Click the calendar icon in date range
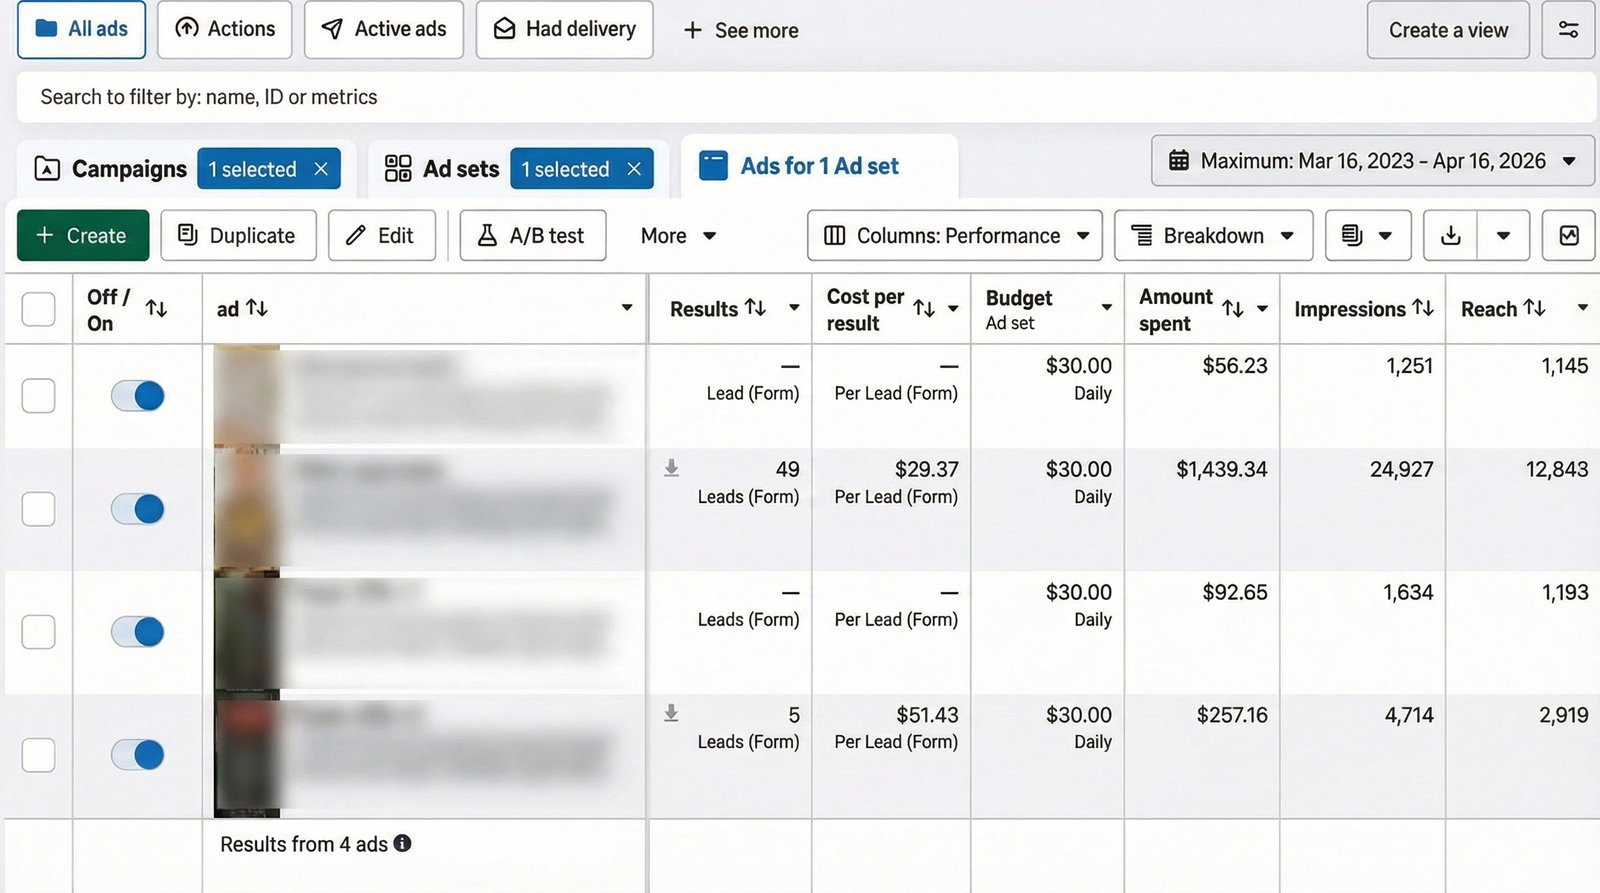Image resolution: width=1600 pixels, height=893 pixels. click(x=1179, y=160)
